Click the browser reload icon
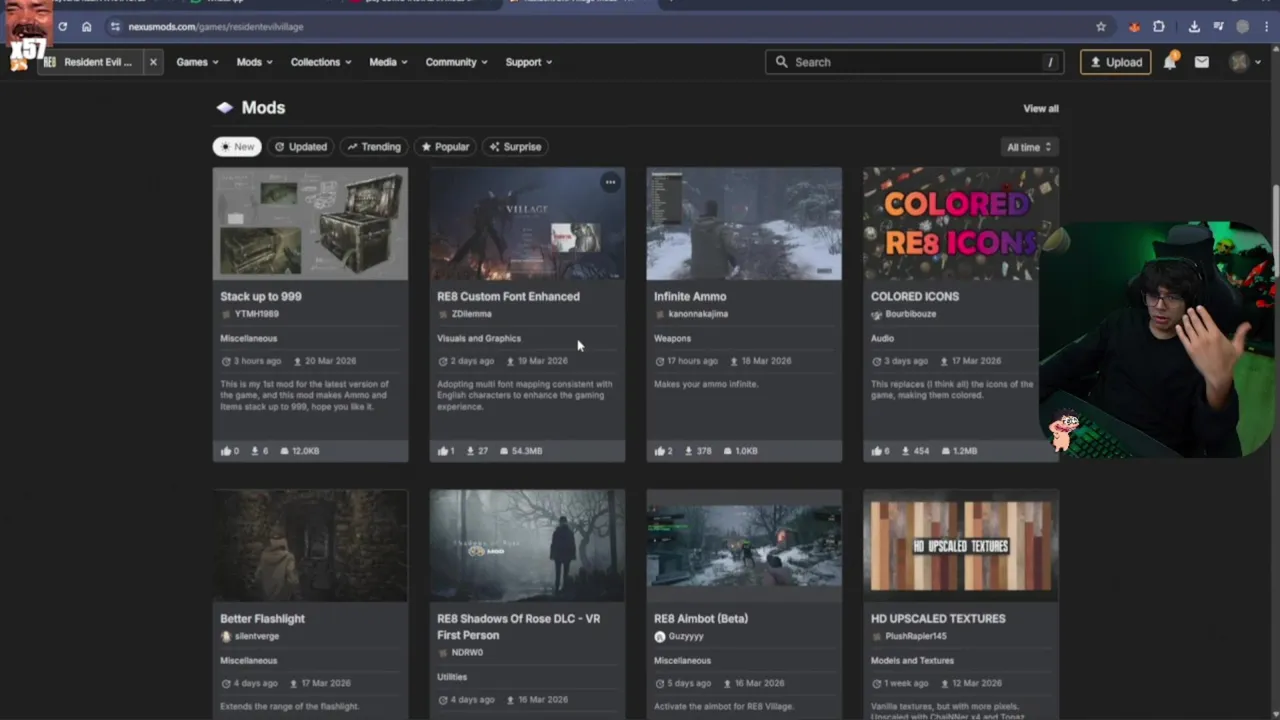 63,27
